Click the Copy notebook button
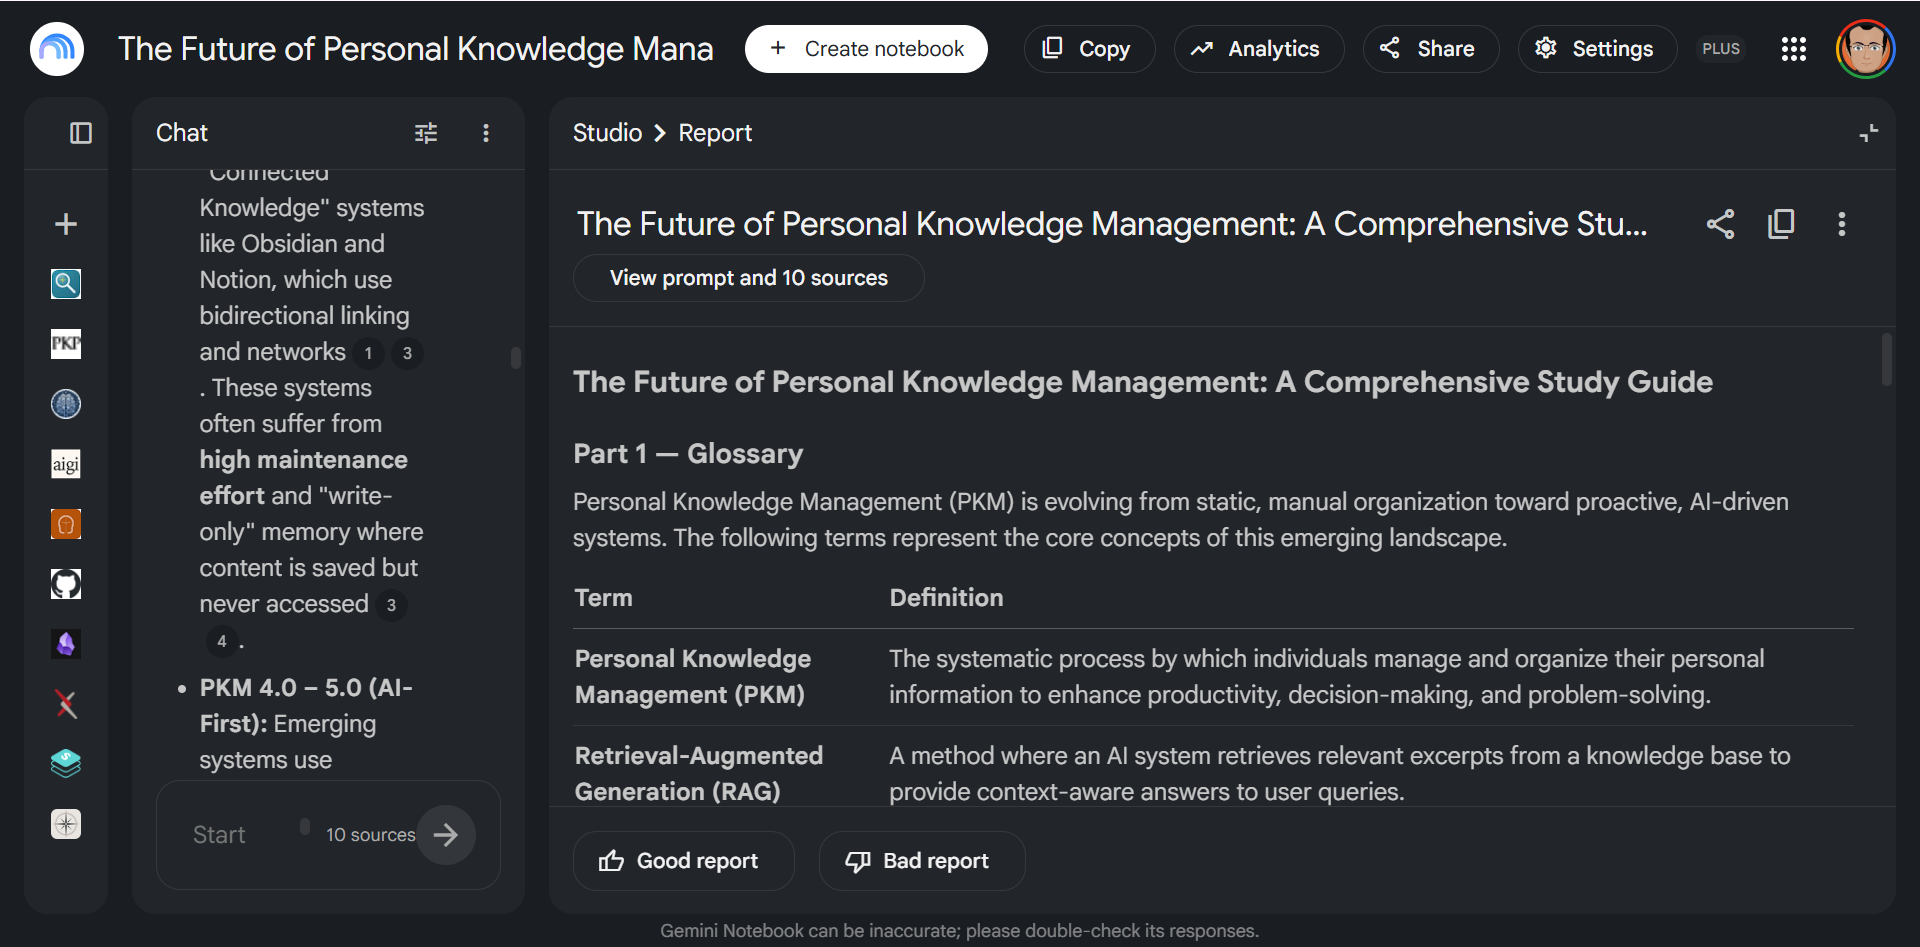 tap(1089, 49)
